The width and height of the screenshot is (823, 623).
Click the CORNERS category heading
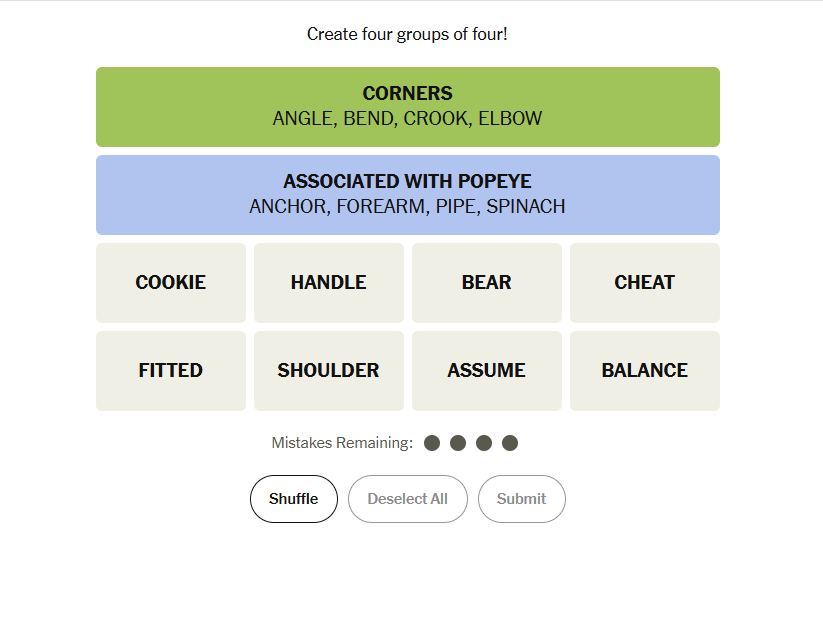tap(408, 94)
